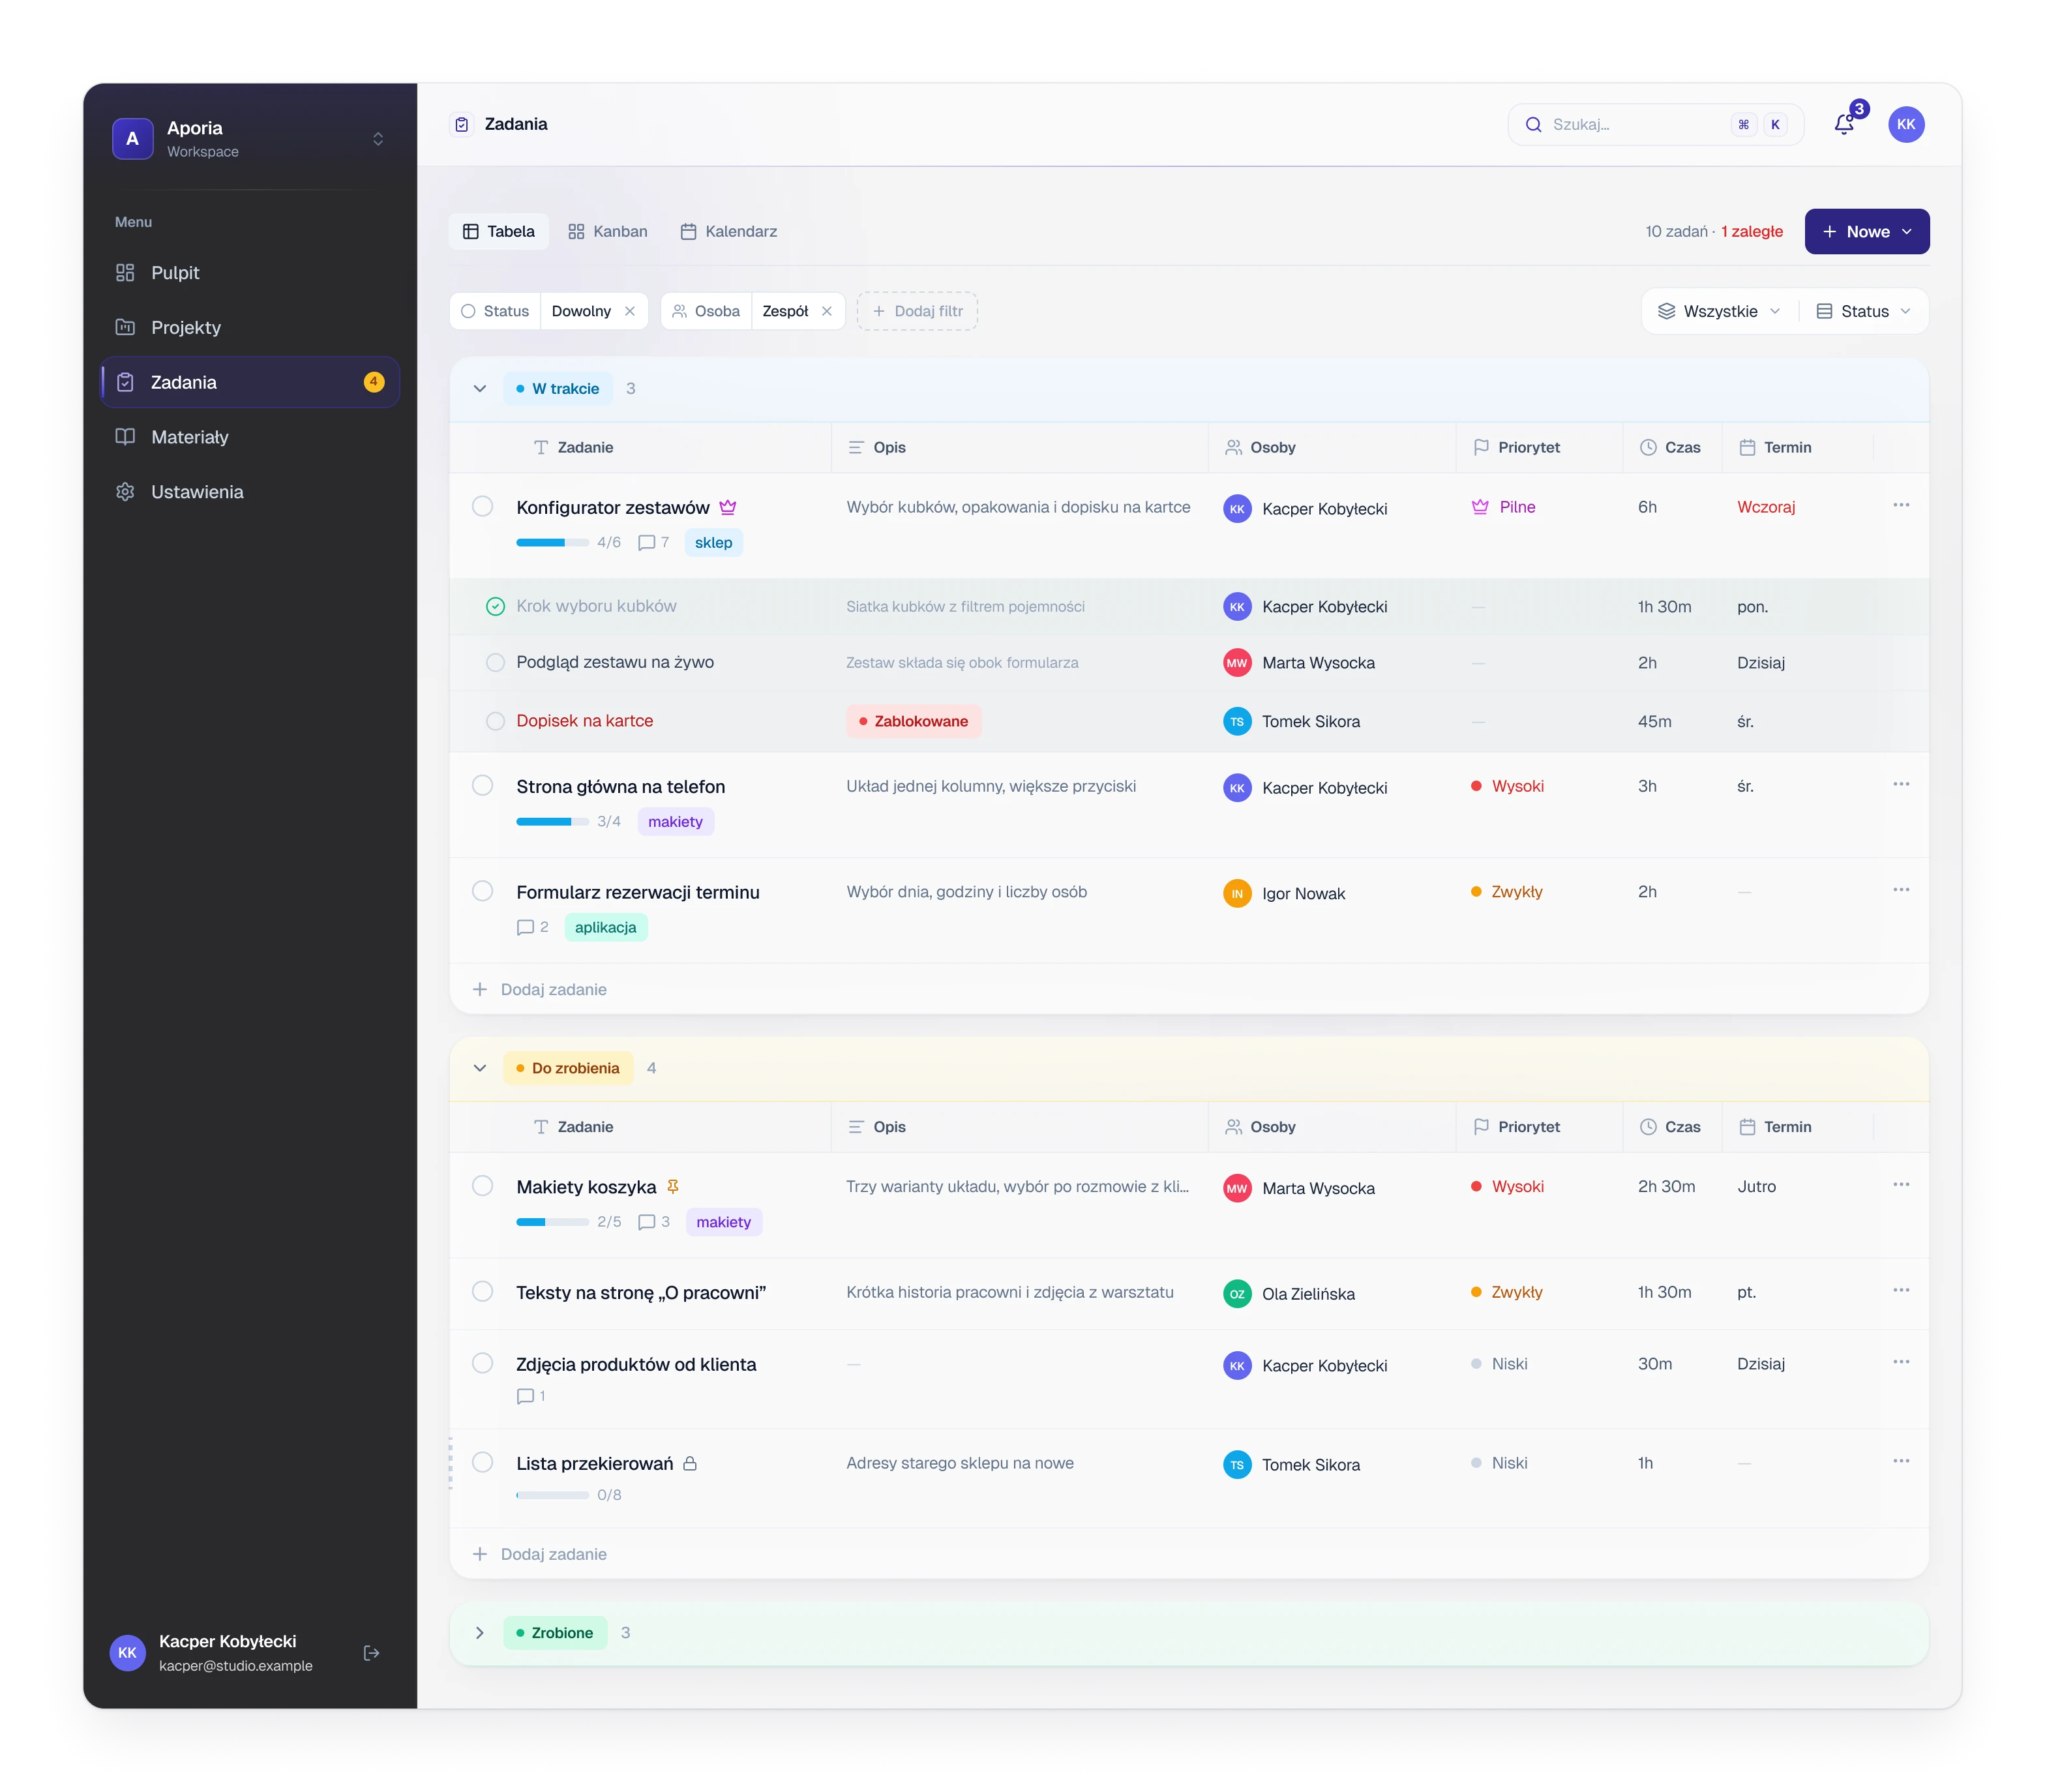This screenshot has width=2045, height=1792.
Task: Click the Nowe button
Action: [x=1866, y=231]
